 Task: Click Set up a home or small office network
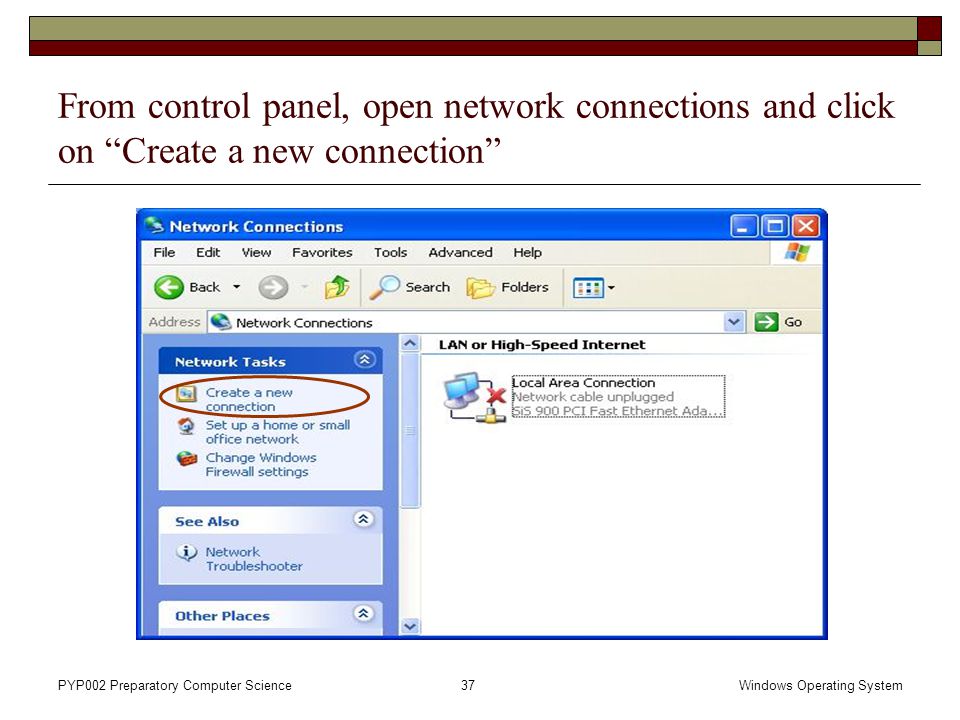point(278,432)
